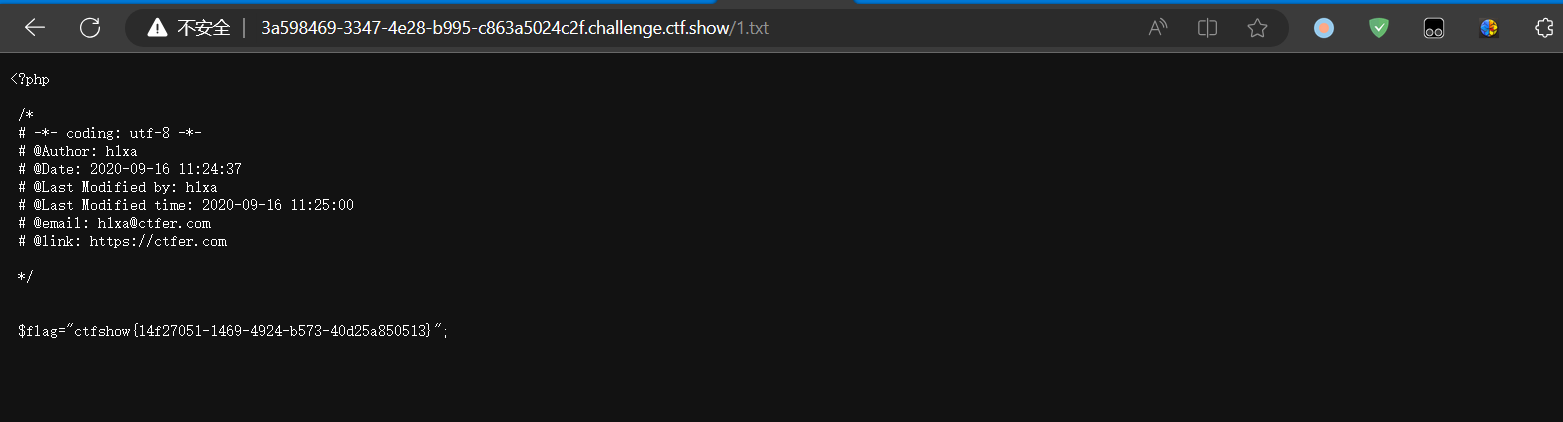Click the ctfshow flag string
1563x422 pixels.
point(252,330)
